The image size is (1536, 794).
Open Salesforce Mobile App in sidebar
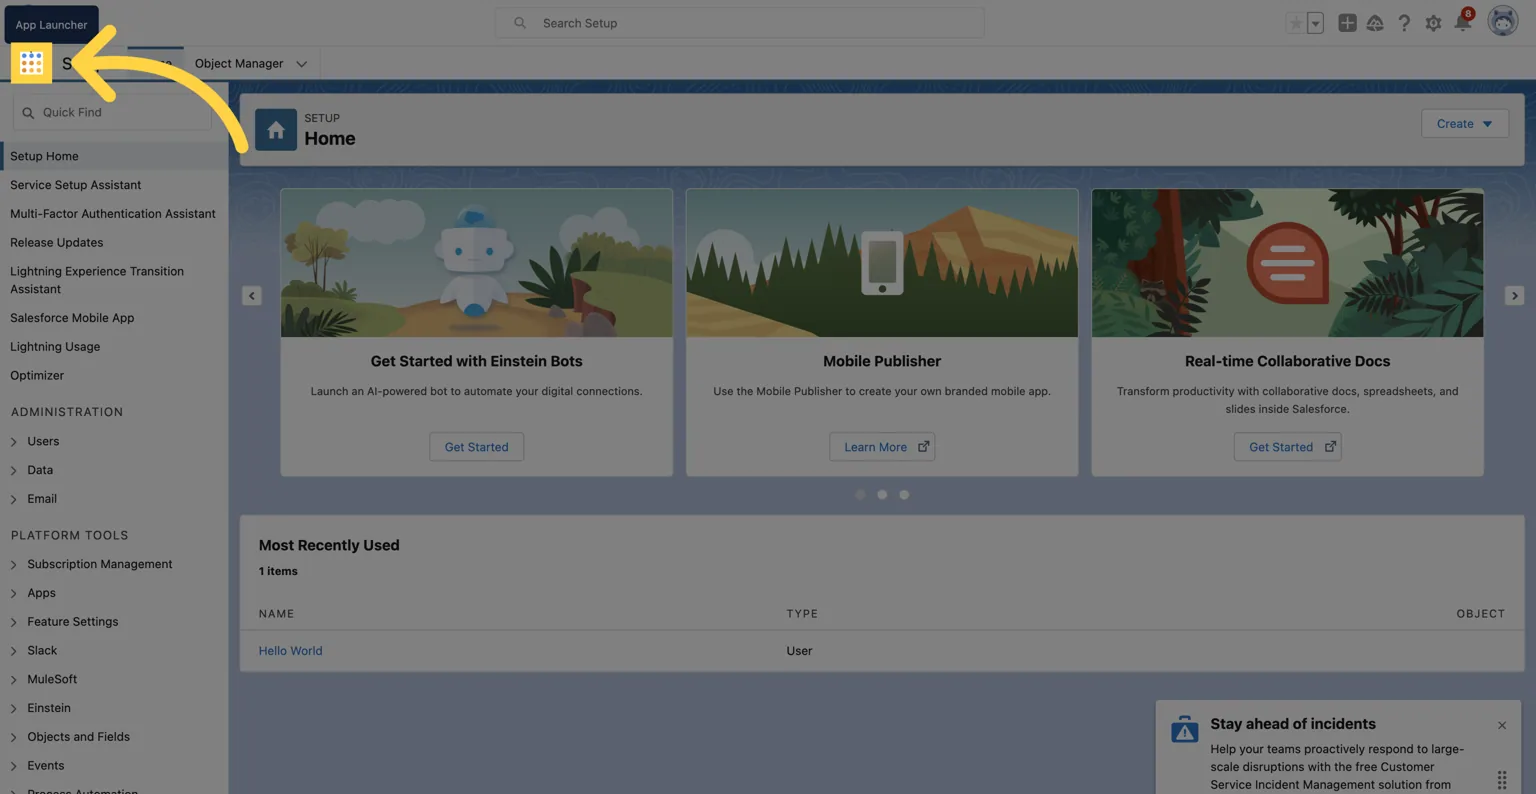coord(72,318)
